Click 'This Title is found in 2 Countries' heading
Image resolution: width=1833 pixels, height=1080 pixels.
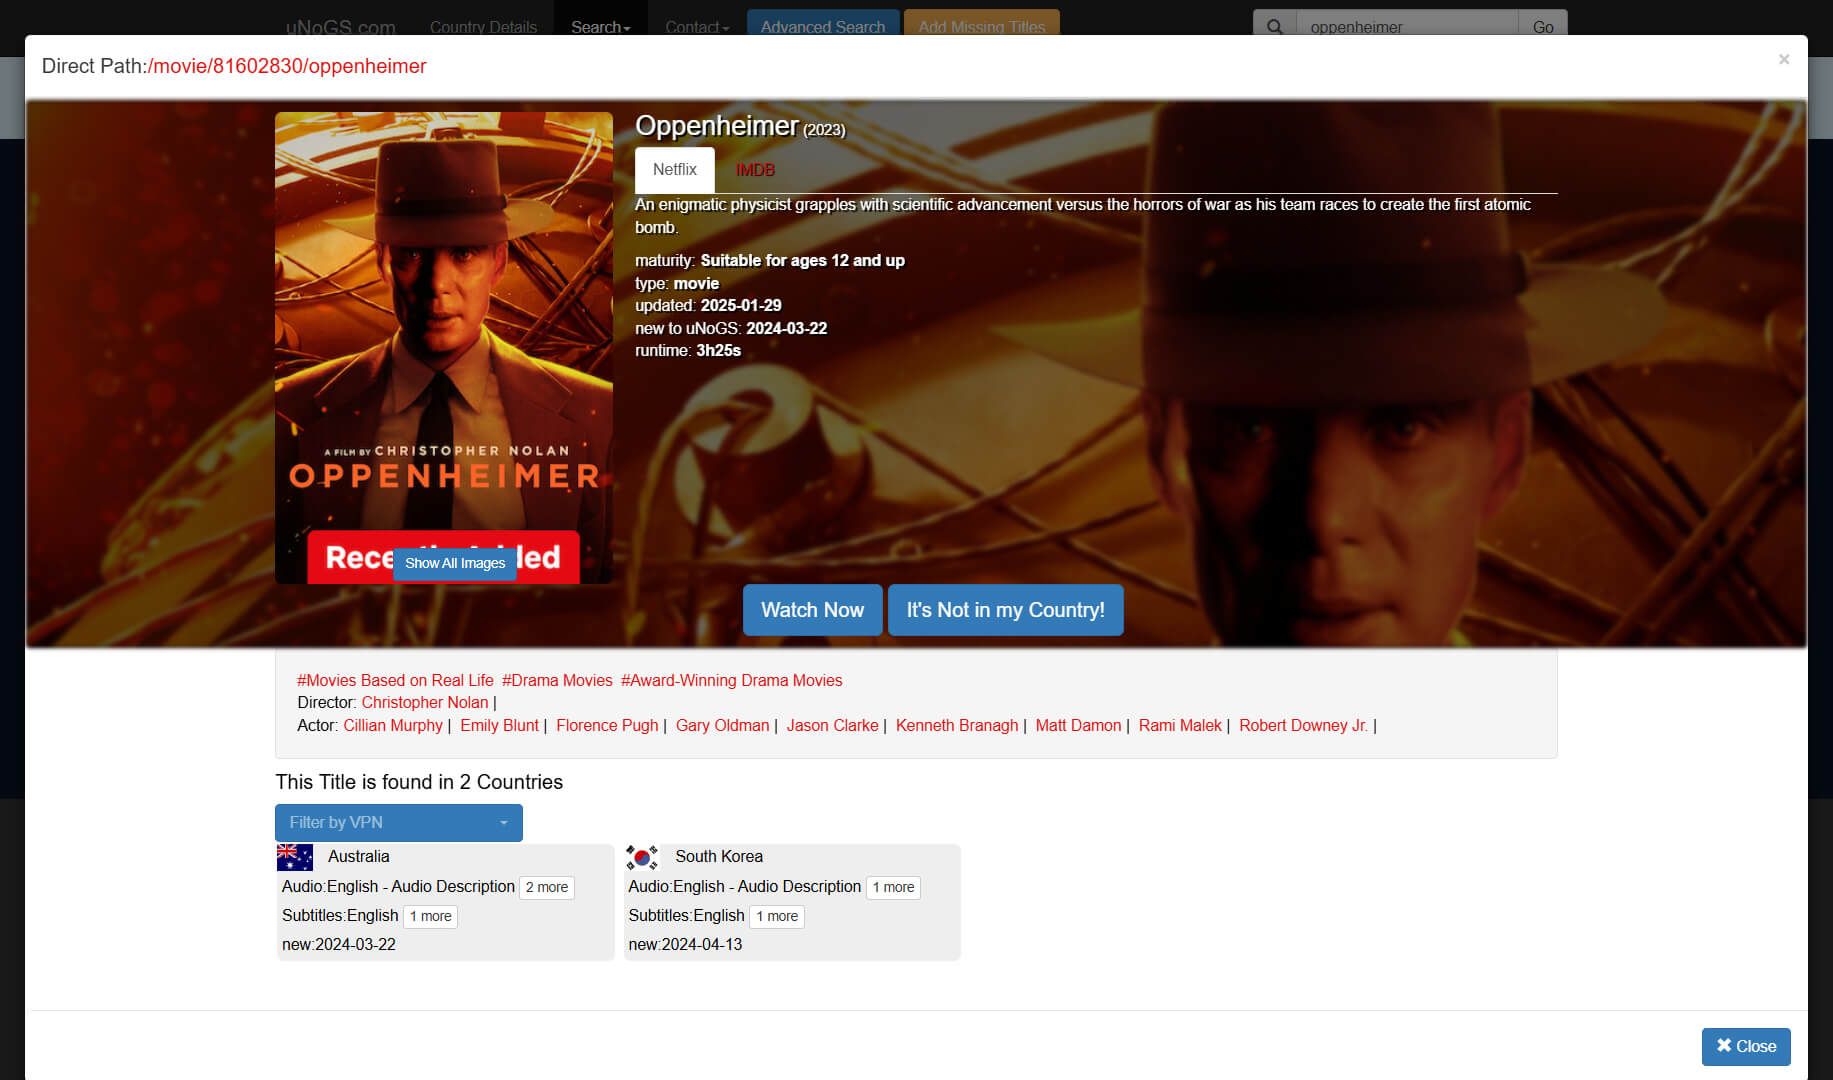tap(419, 782)
